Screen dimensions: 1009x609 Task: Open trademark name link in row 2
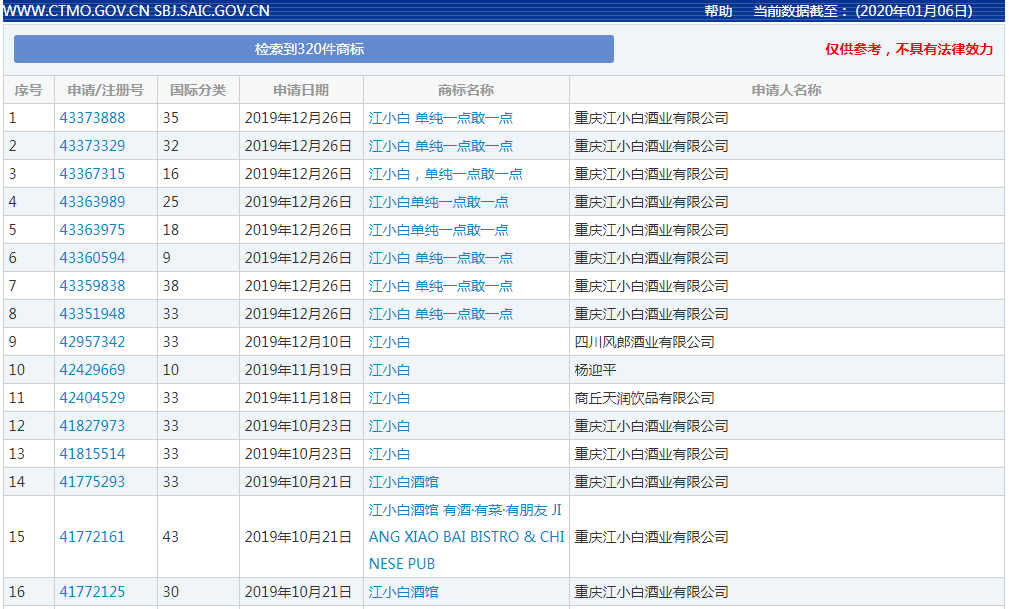441,146
